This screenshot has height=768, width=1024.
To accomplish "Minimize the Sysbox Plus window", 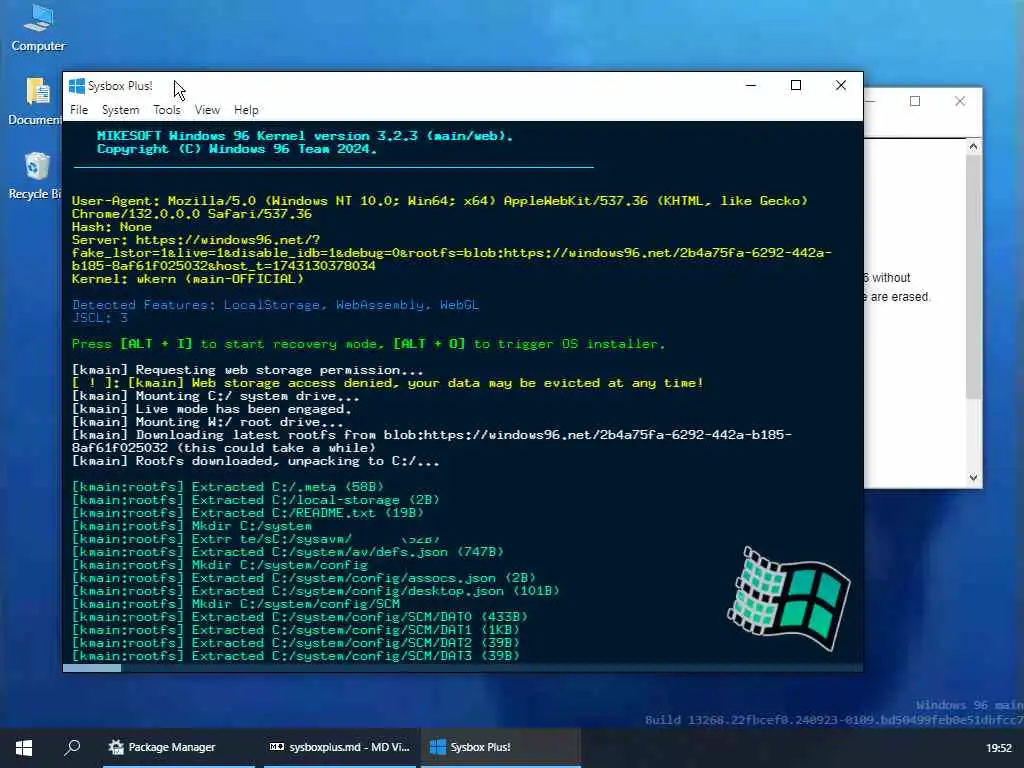I will pos(751,86).
